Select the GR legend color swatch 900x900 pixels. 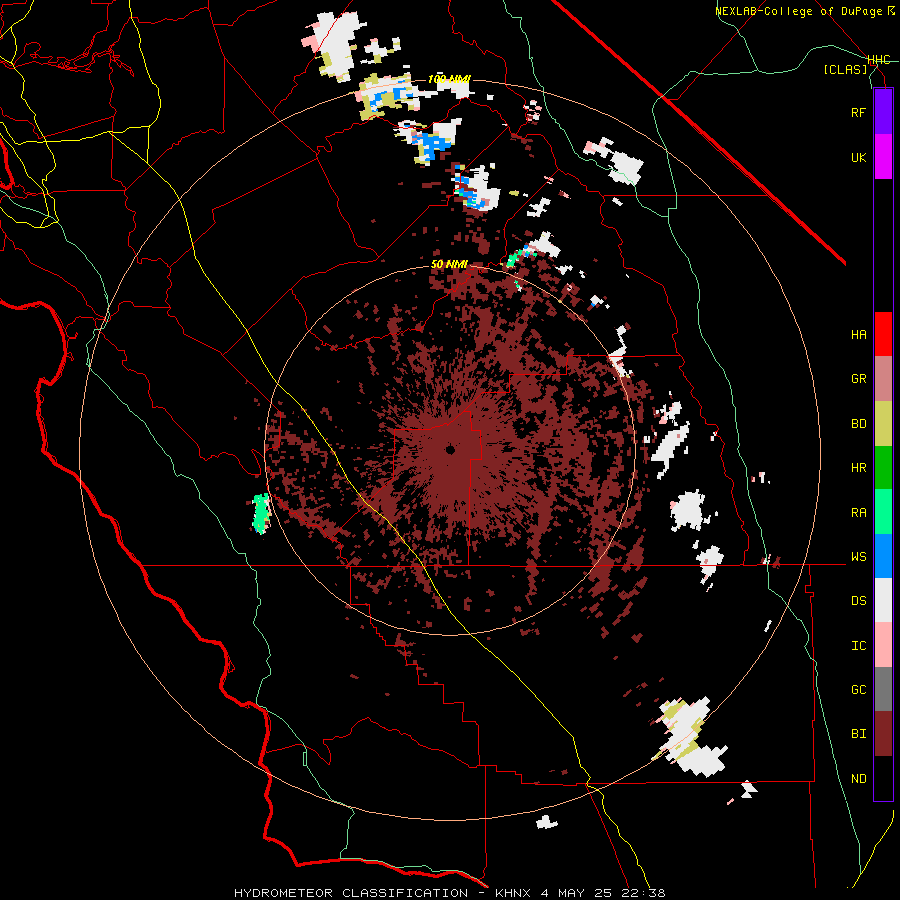click(x=883, y=379)
